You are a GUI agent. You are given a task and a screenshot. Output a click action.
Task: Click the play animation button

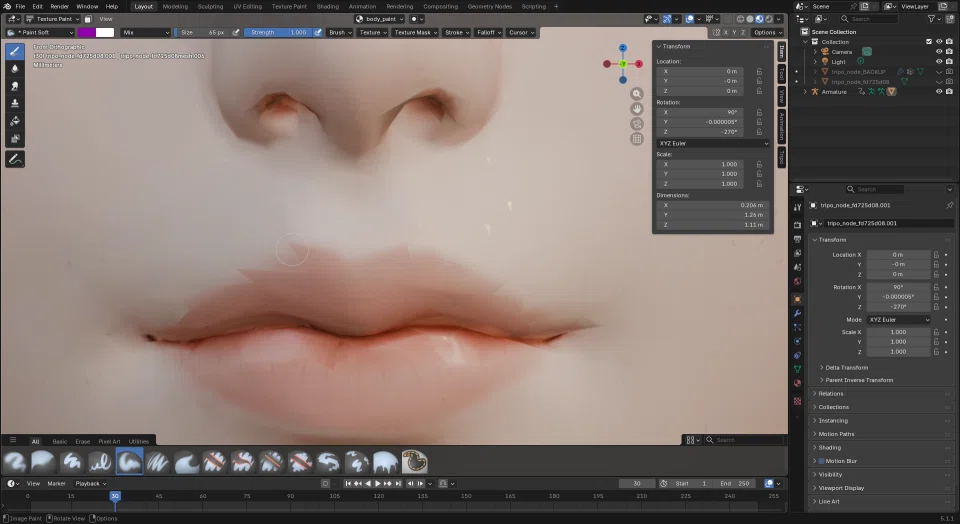(378, 484)
